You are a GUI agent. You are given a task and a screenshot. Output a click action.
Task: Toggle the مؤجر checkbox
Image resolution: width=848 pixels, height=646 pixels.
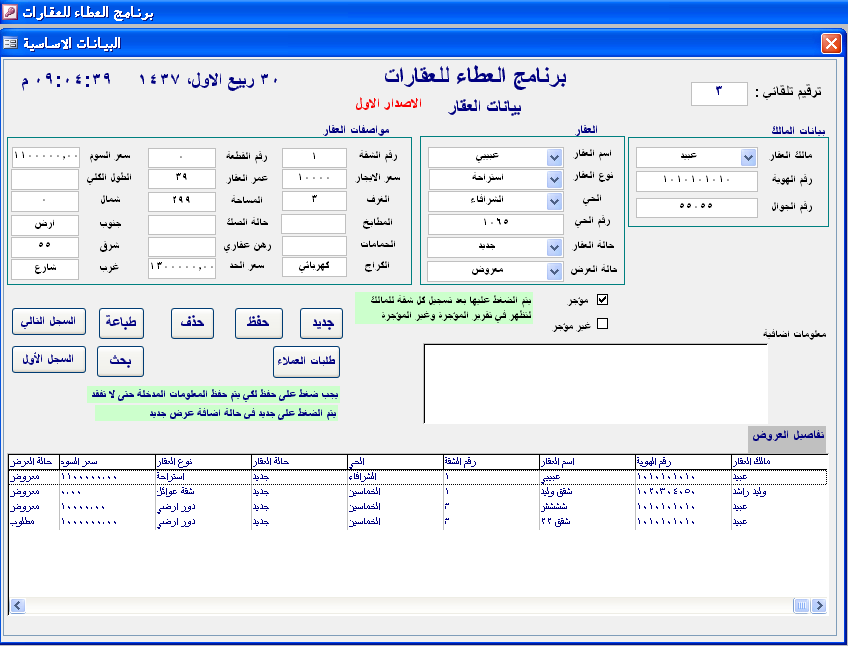(x=602, y=300)
